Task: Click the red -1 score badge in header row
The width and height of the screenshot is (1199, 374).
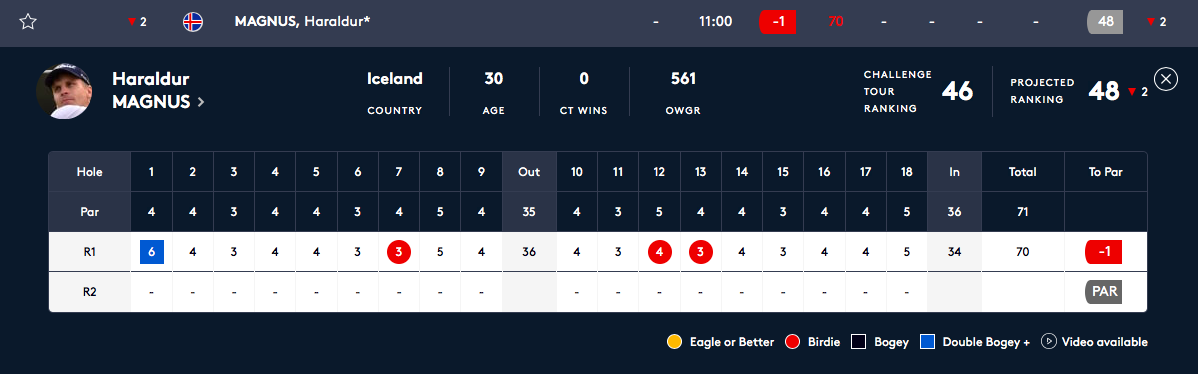Action: (x=778, y=21)
